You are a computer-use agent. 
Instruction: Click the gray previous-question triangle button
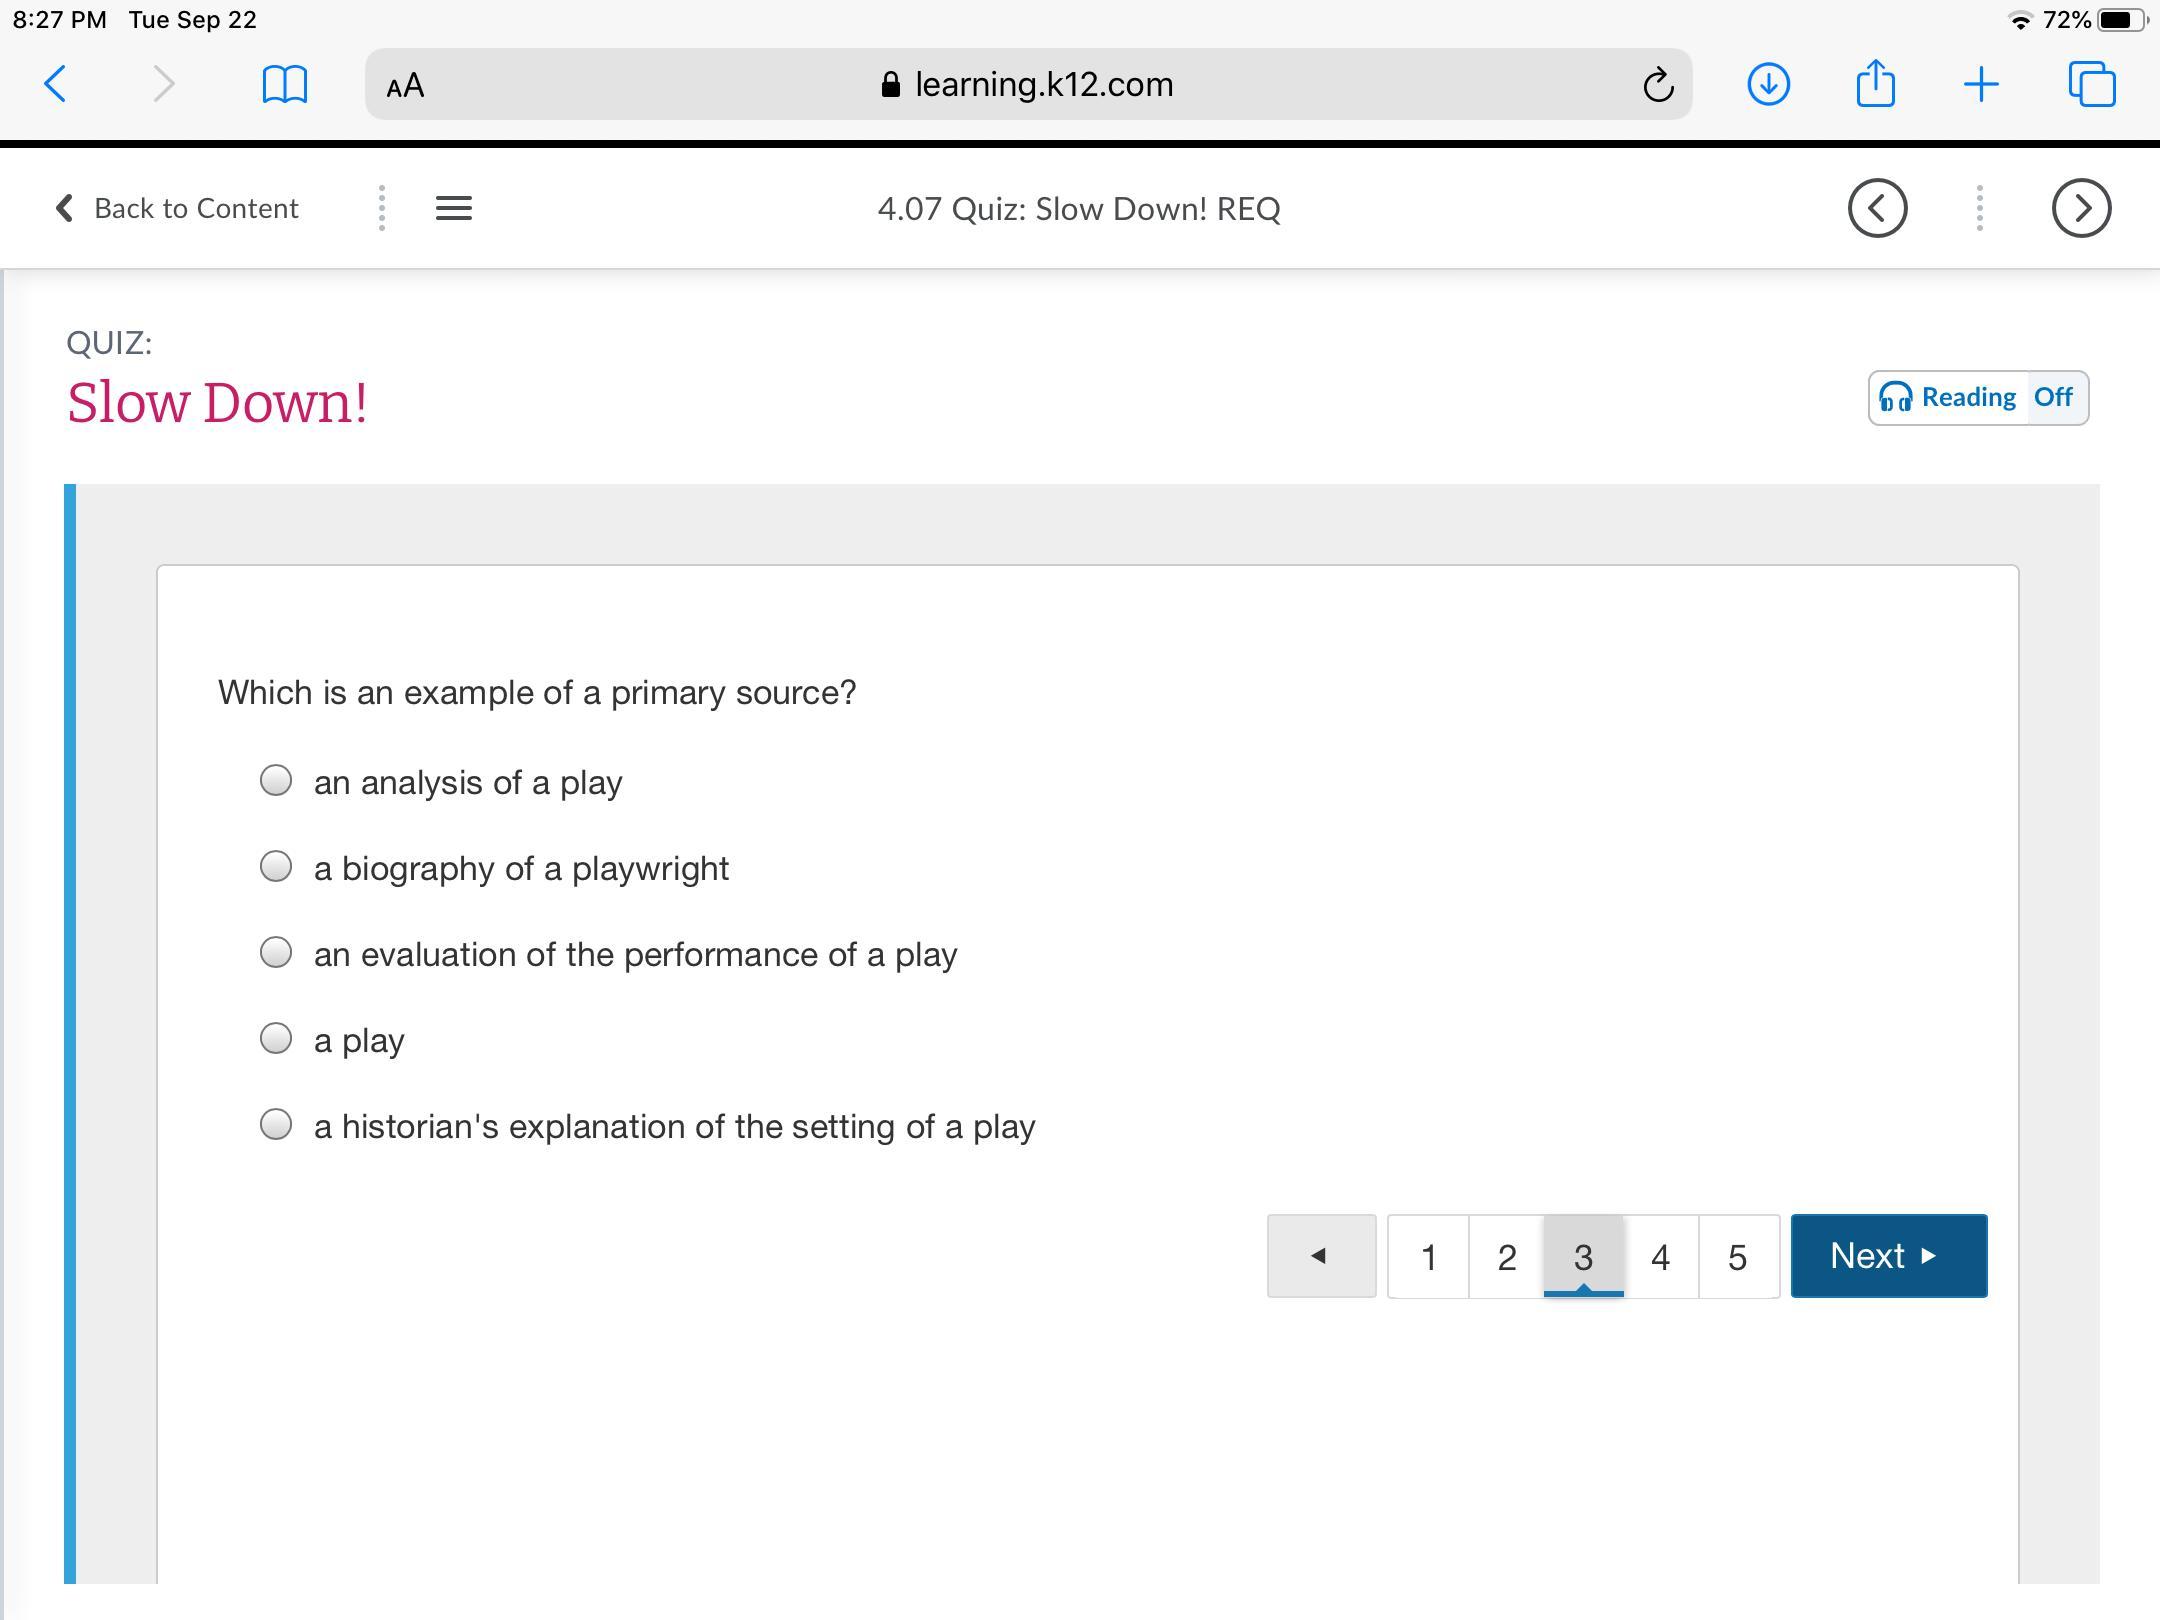1320,1256
